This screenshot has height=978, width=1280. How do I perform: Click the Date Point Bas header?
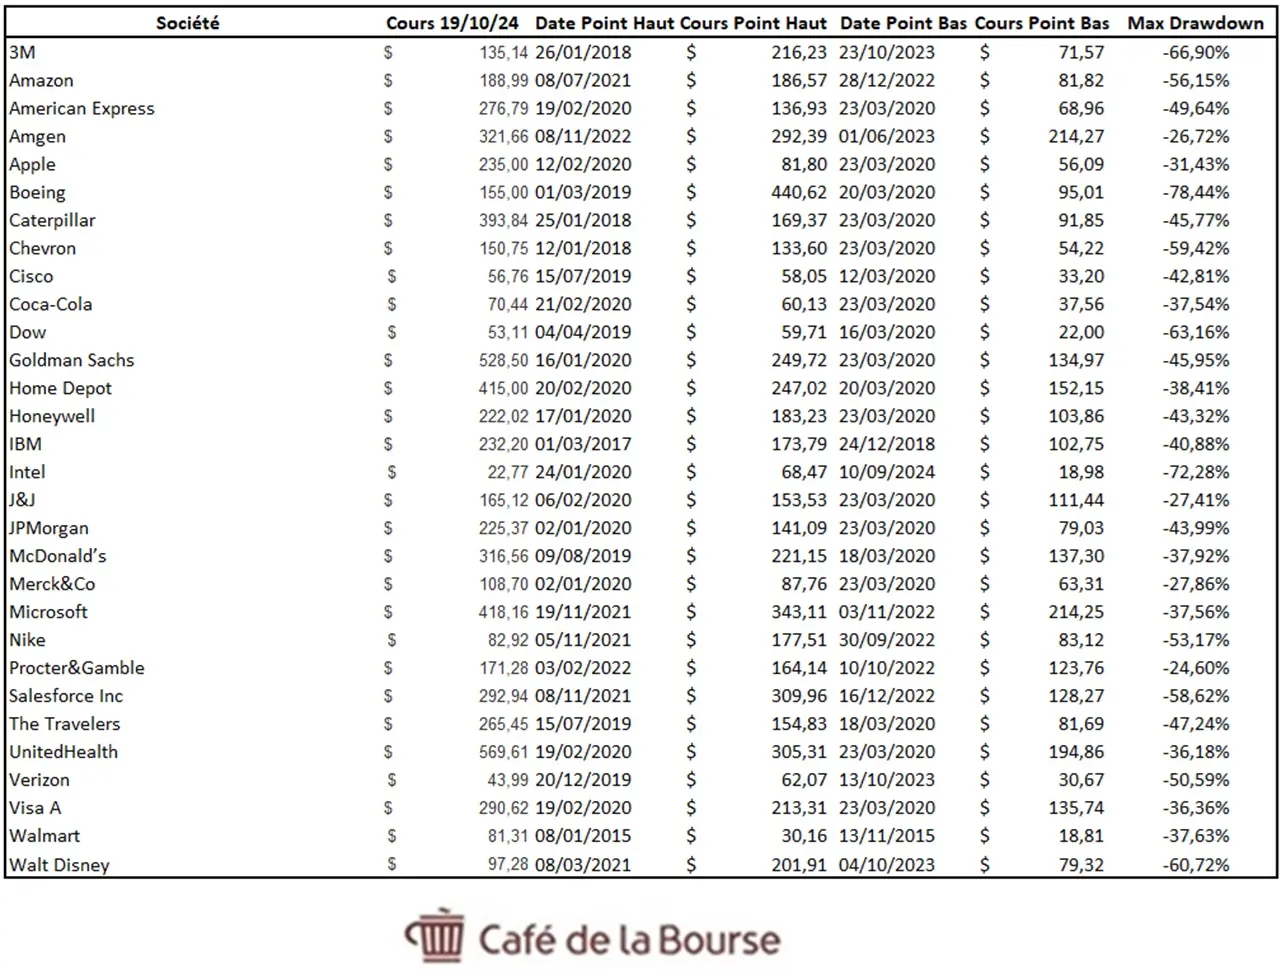(x=904, y=23)
